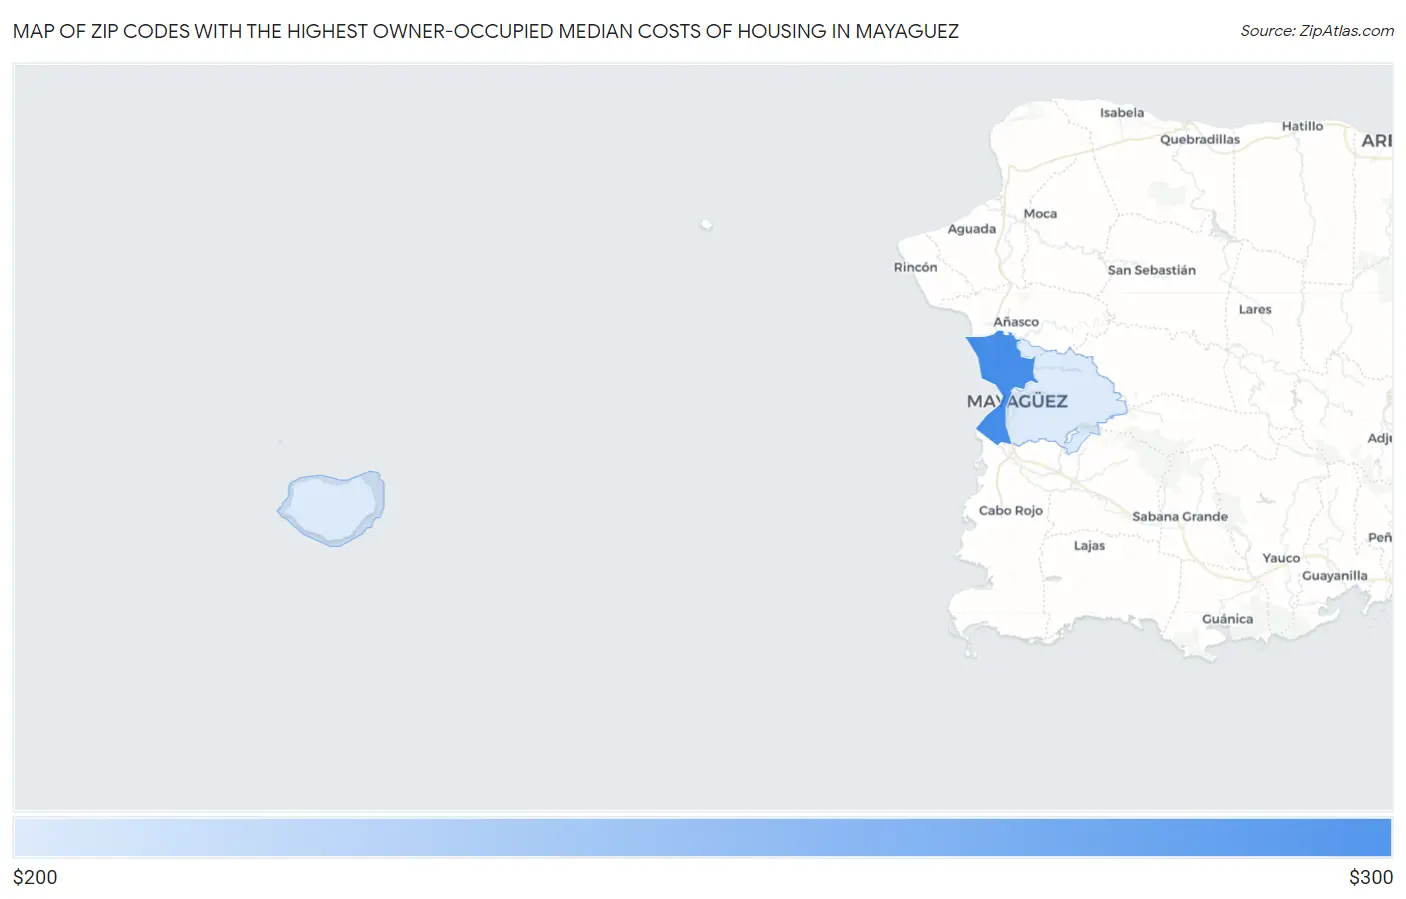Click the Yauco map label
1406x899 pixels.
point(1281,559)
